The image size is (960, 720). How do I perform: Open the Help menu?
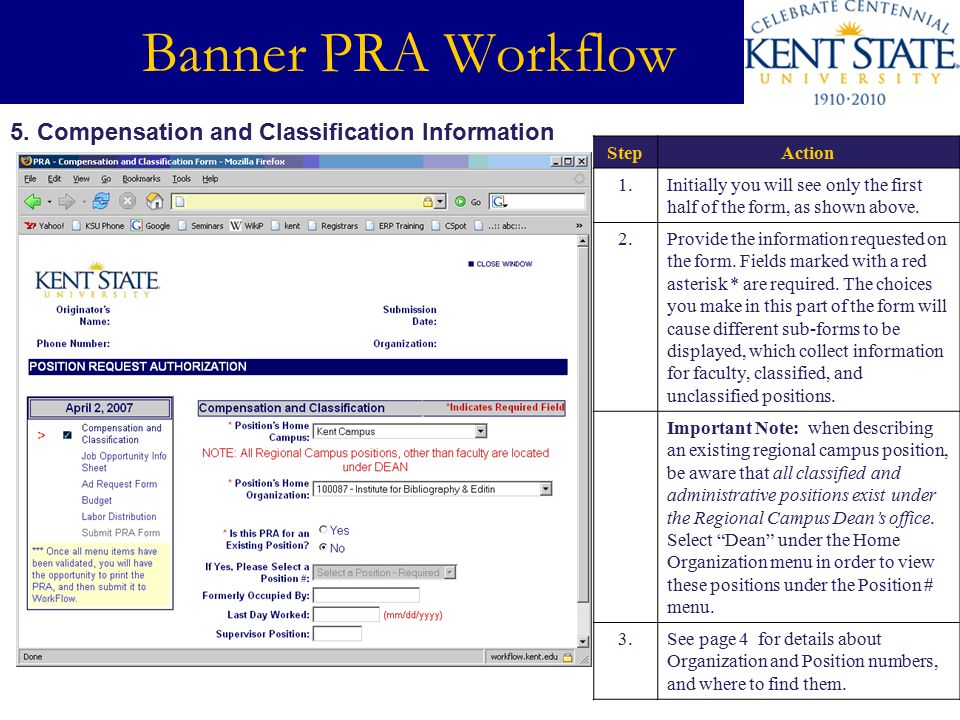tap(210, 179)
